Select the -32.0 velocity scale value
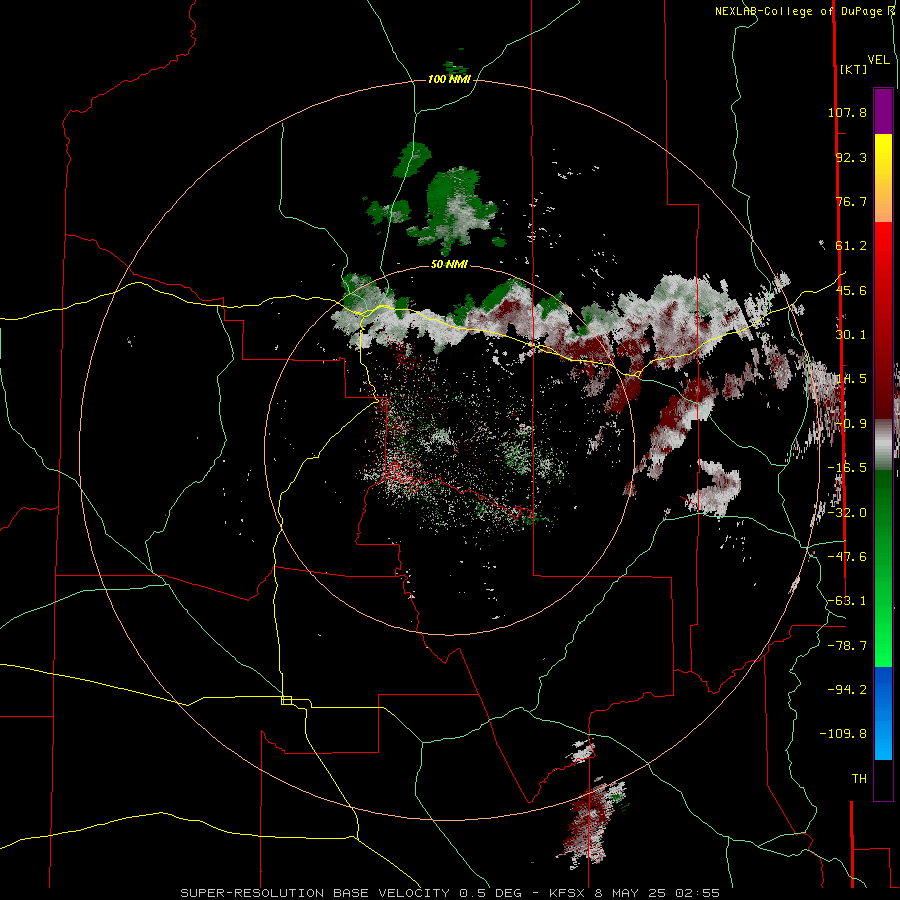This screenshot has height=900, width=900. click(x=847, y=513)
